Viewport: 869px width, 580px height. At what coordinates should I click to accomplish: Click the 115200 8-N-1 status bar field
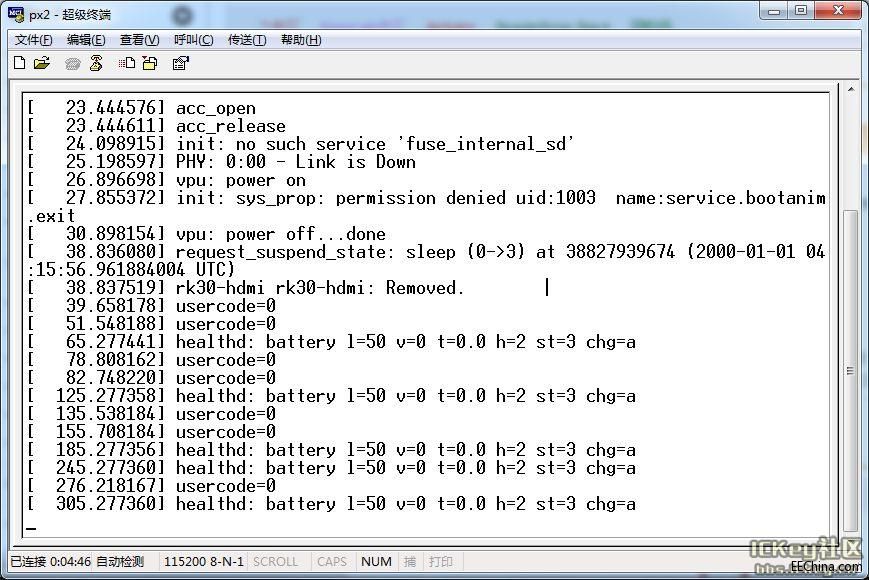pyautogui.click(x=204, y=562)
